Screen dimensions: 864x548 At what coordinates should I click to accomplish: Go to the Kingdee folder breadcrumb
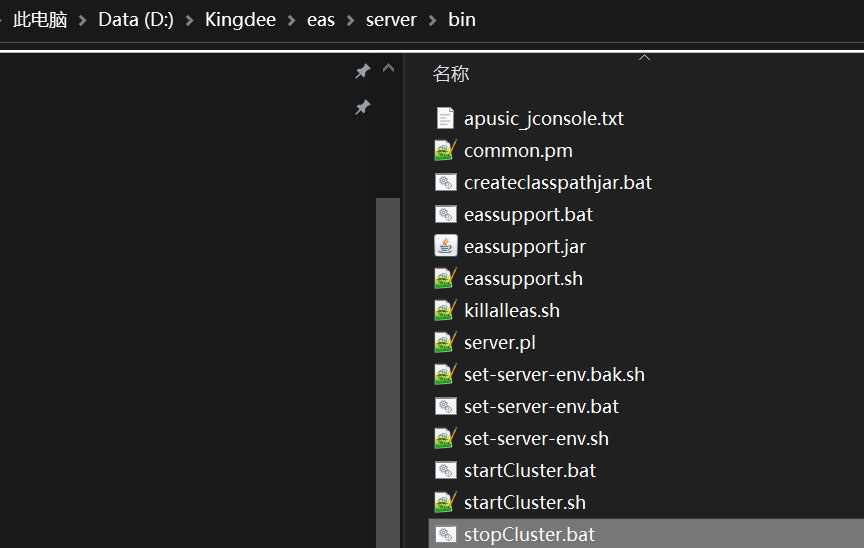pyautogui.click(x=240, y=20)
